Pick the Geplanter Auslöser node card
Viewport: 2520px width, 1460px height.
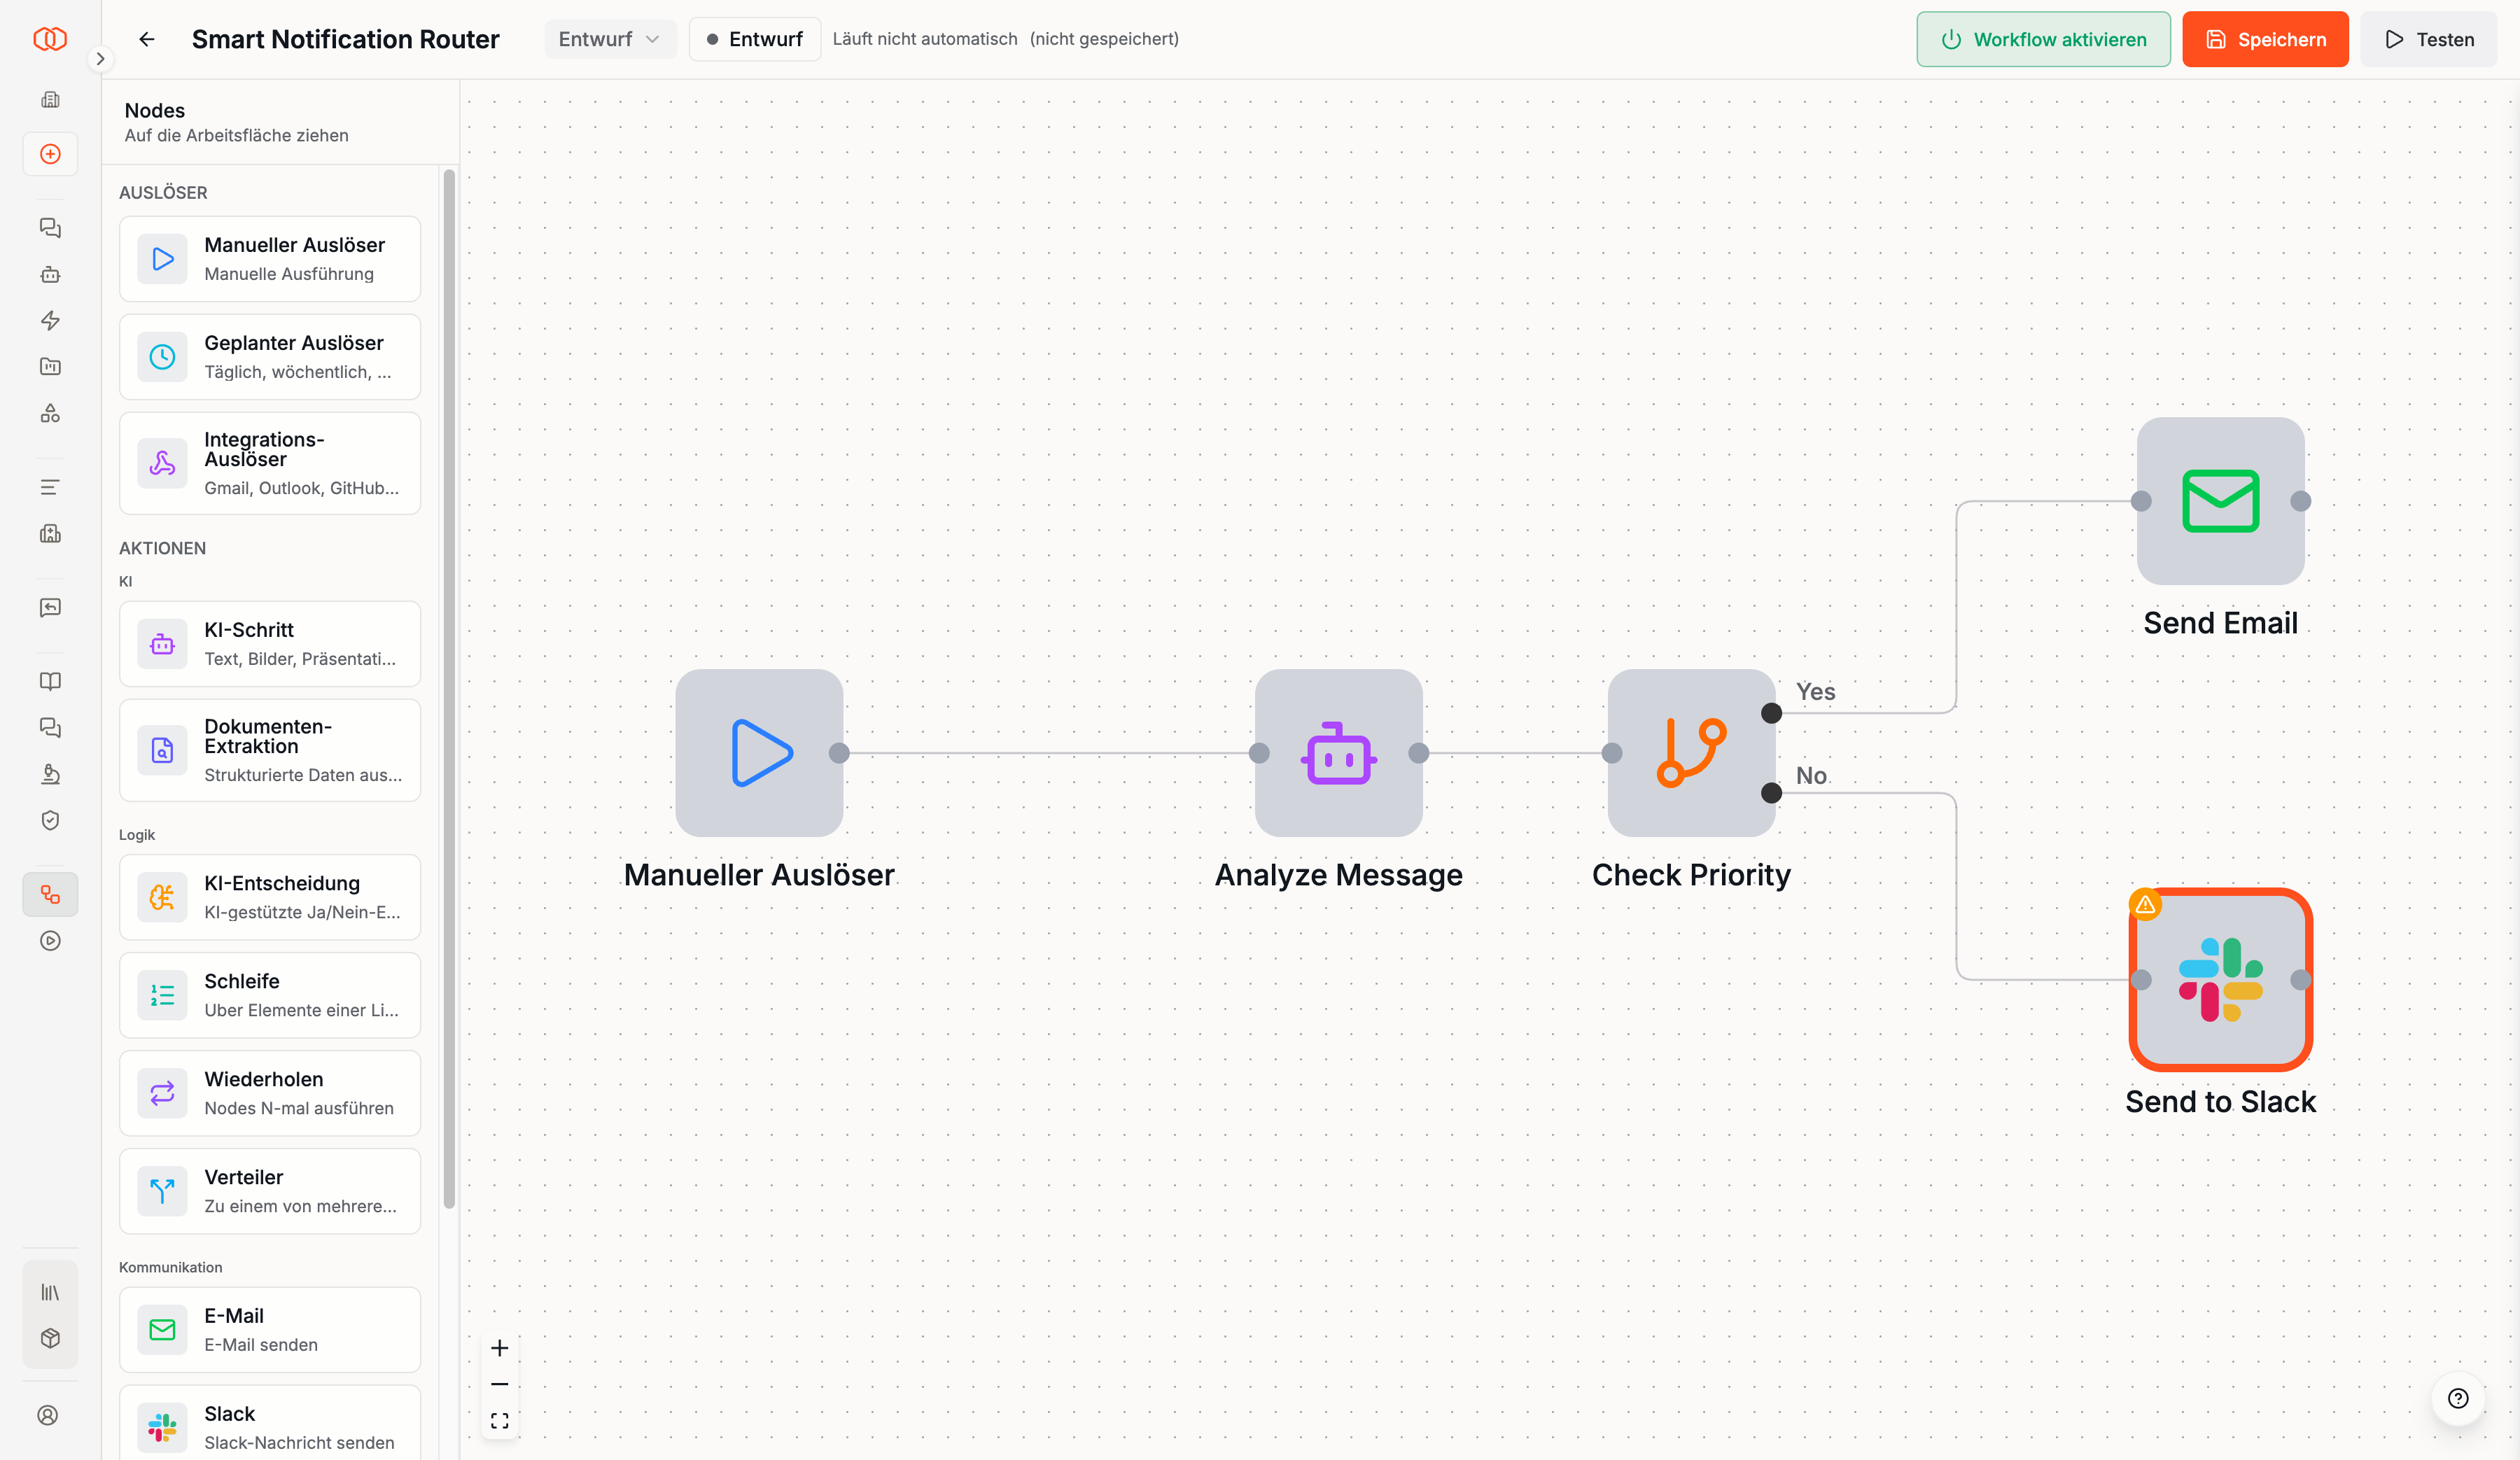(x=270, y=357)
